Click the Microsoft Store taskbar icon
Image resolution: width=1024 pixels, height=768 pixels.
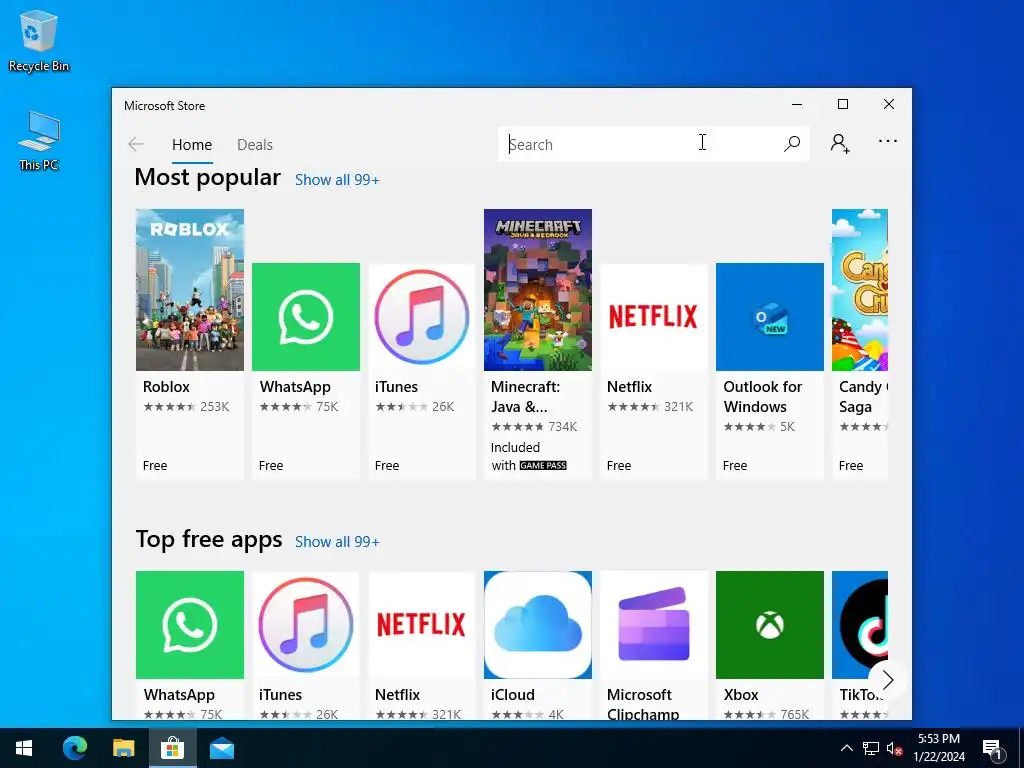pyautogui.click(x=172, y=748)
